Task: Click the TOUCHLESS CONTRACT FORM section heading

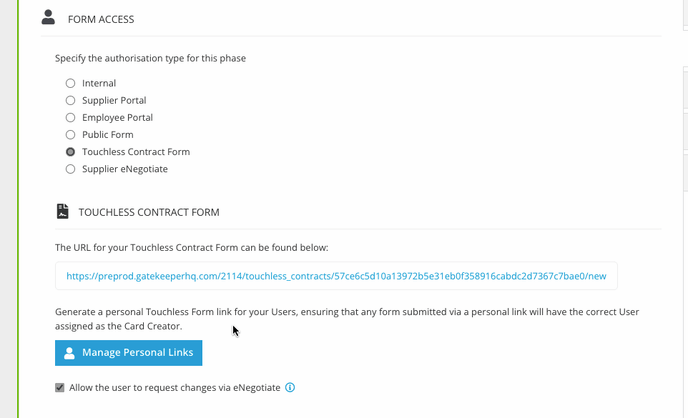Action: click(149, 212)
